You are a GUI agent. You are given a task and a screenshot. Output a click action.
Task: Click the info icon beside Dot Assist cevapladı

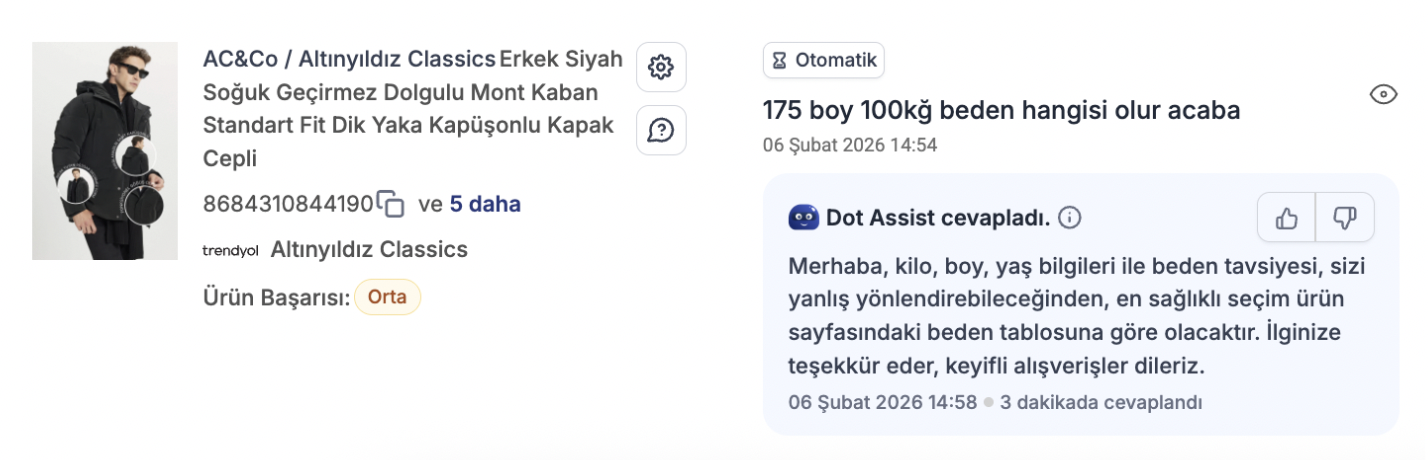pos(1070,217)
